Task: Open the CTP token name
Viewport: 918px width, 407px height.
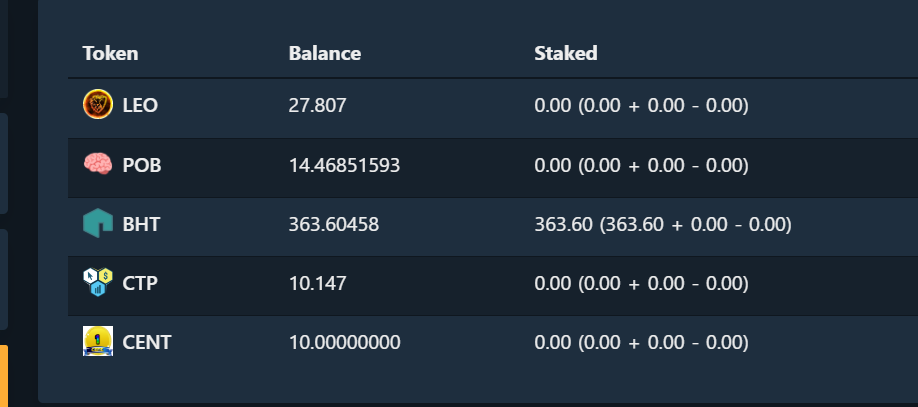Action: point(140,283)
